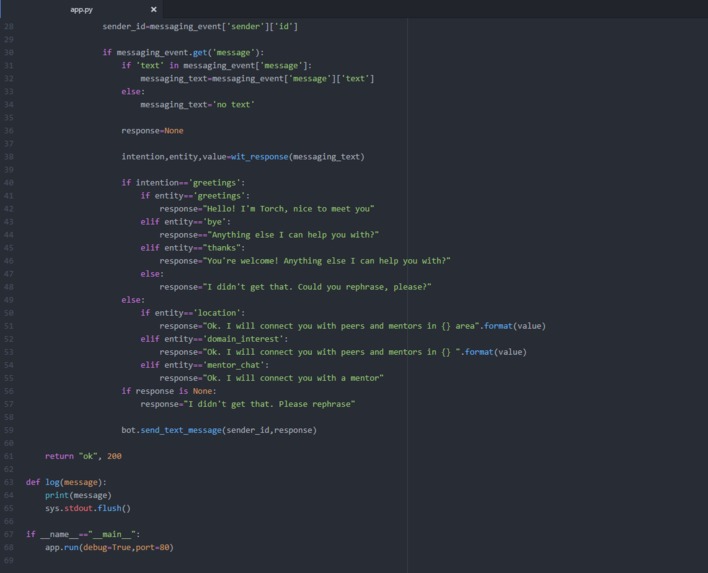
Task: Click line number 28 in gutter
Action: click(9, 27)
